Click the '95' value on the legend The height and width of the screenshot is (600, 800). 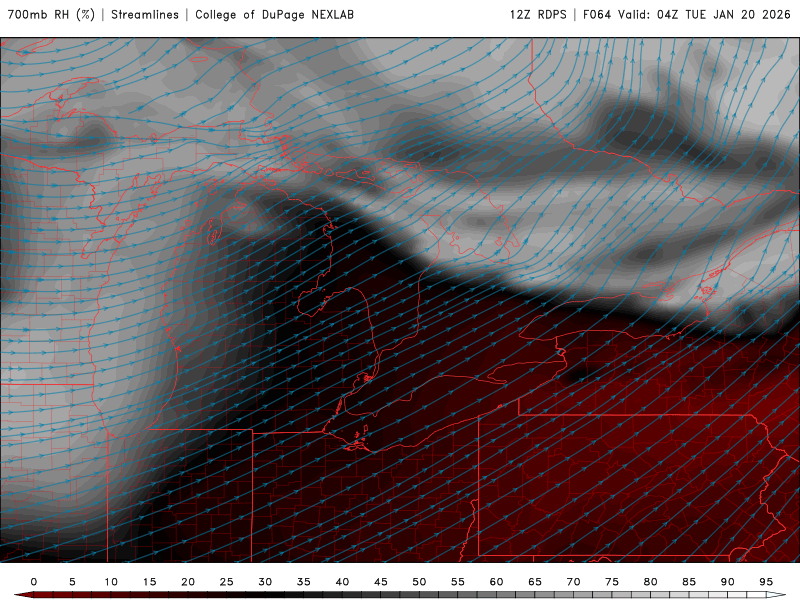766,582
